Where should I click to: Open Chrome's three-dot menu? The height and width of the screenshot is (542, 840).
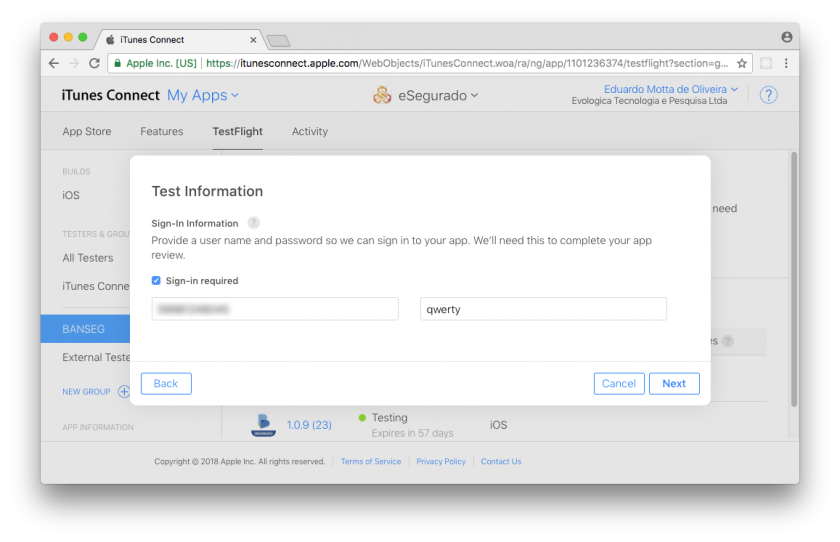(786, 63)
